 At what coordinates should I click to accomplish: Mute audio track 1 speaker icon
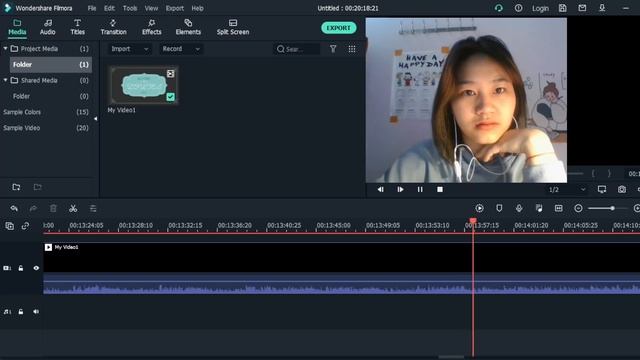(36, 312)
